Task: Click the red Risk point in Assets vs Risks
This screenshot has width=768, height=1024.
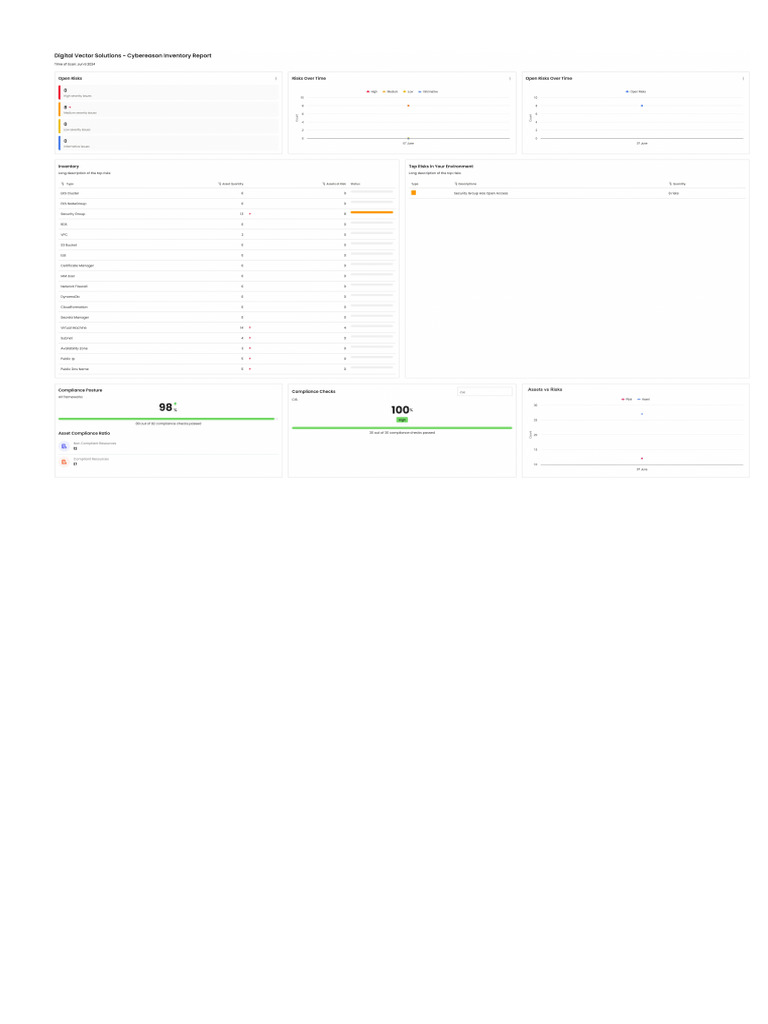Action: pyautogui.click(x=642, y=458)
